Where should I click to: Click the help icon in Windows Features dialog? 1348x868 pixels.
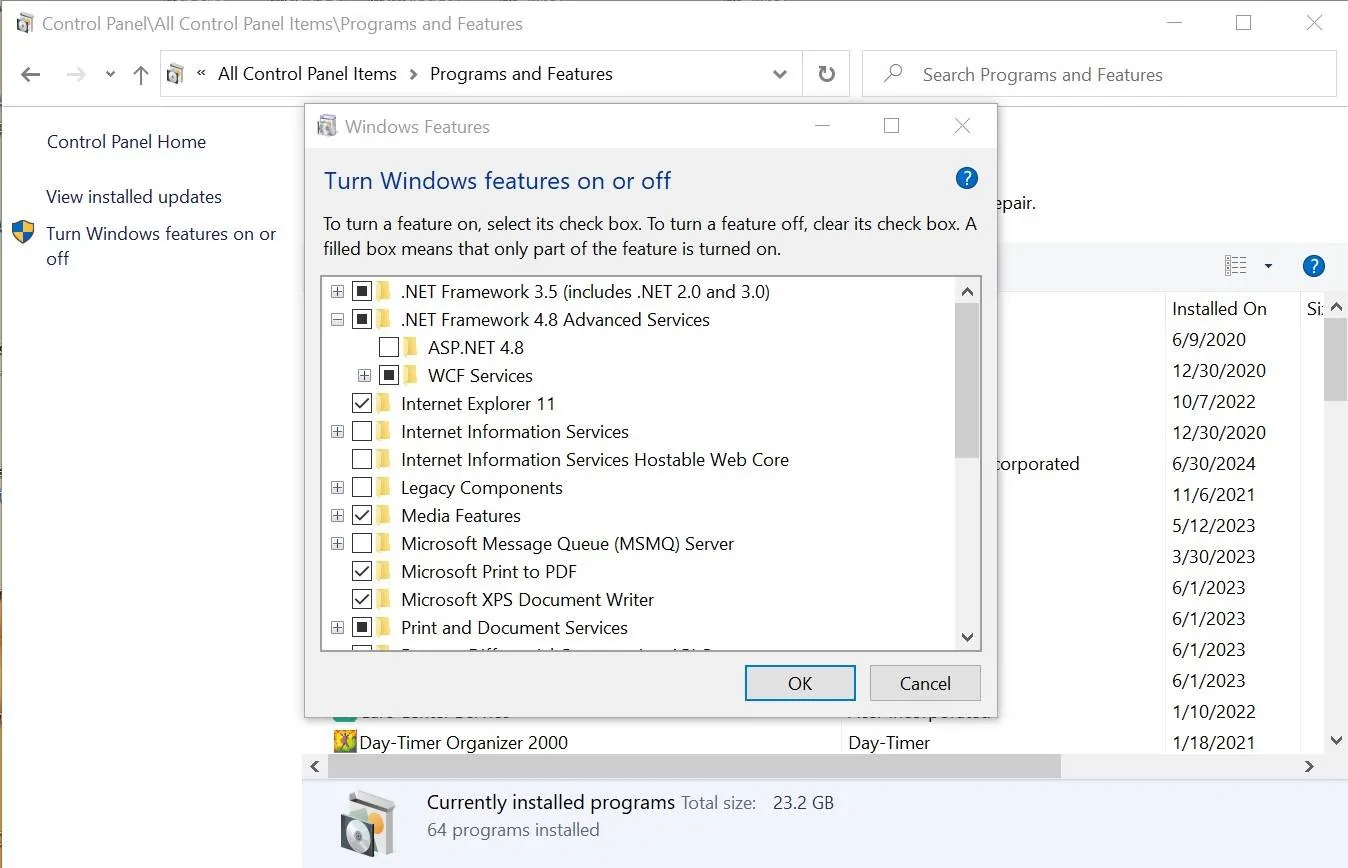coord(967,179)
